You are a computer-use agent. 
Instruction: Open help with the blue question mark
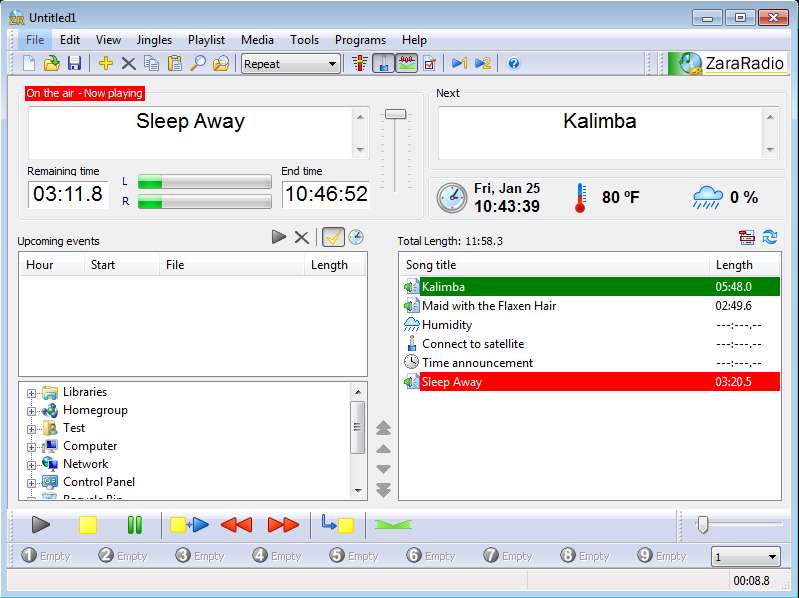click(x=514, y=64)
